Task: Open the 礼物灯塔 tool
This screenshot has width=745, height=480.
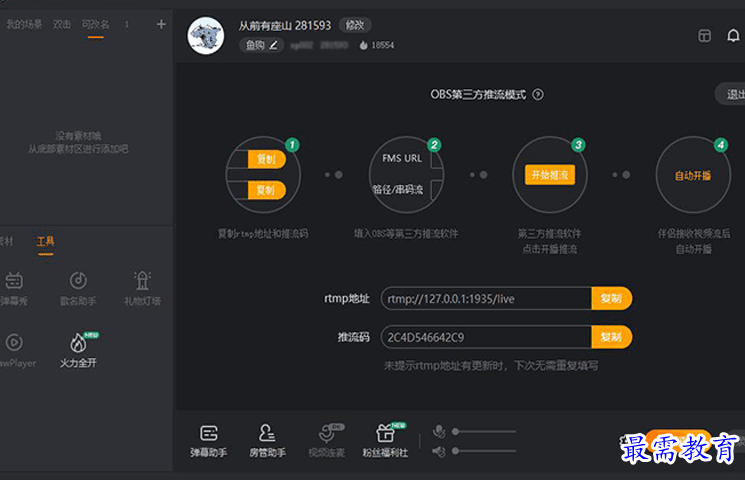Action: click(x=142, y=289)
